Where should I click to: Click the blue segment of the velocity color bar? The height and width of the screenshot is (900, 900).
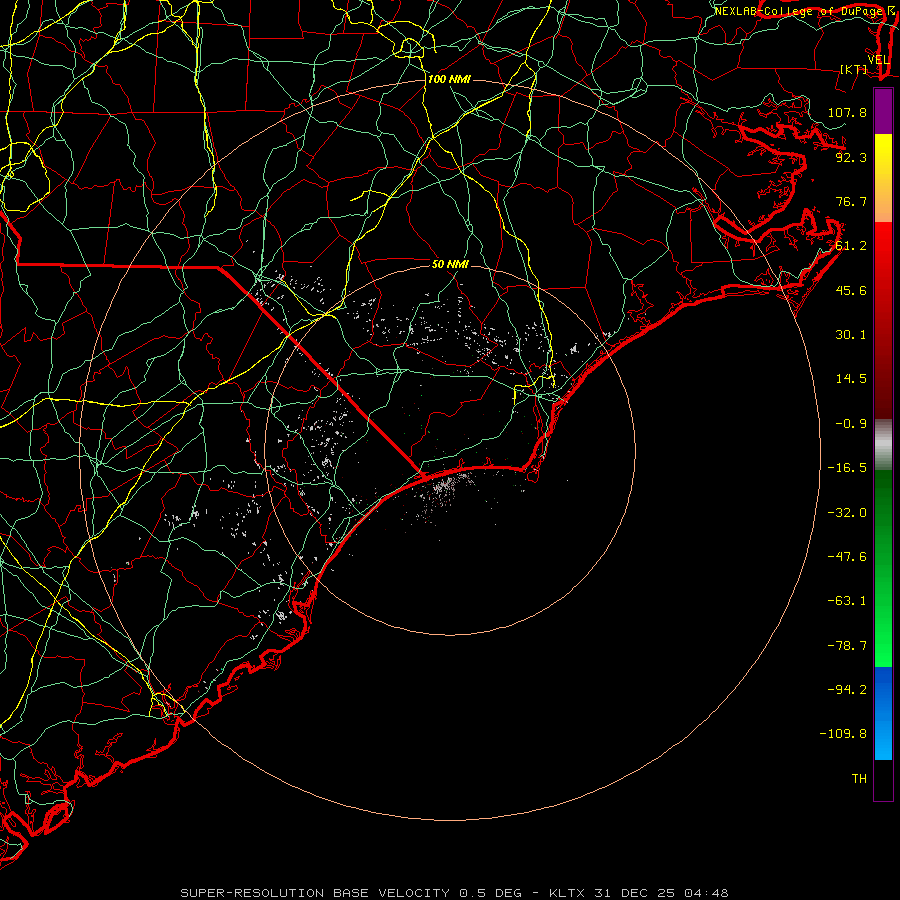coord(883,713)
